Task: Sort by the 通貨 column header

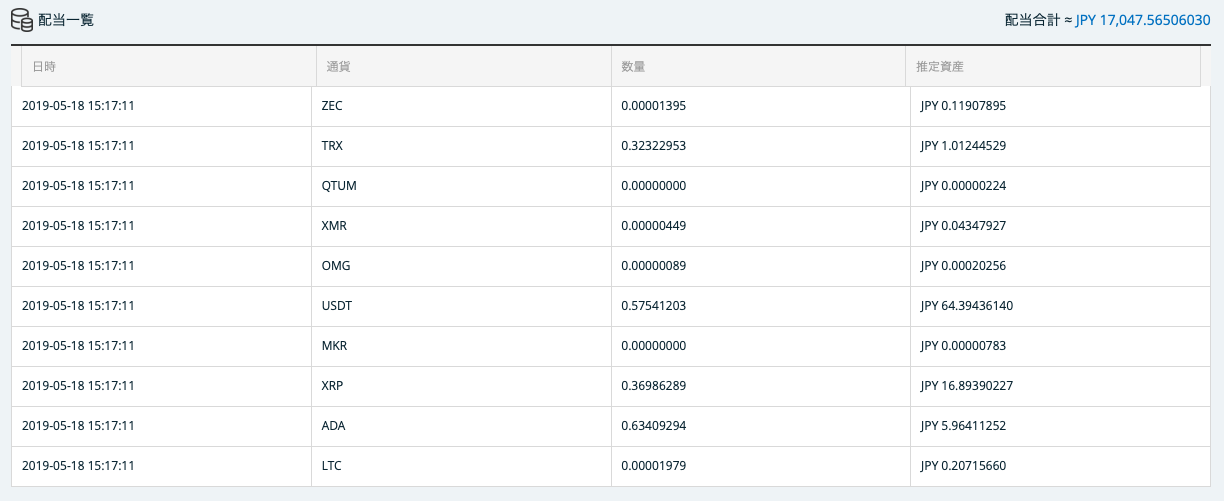Action: pyautogui.click(x=338, y=67)
